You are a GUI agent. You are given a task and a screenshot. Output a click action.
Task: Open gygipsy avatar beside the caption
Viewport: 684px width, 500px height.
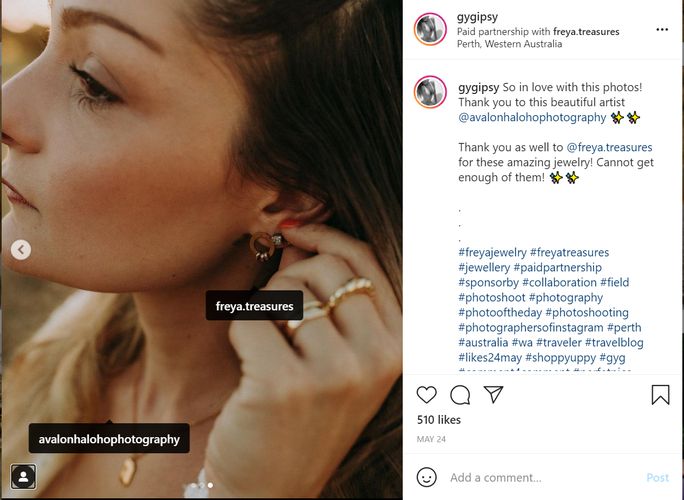pyautogui.click(x=430, y=92)
